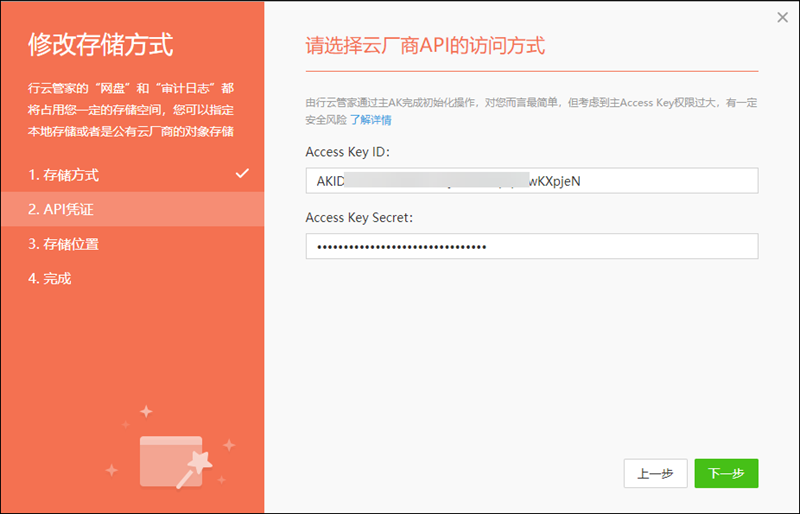Click the sidebar description about 网盘 and 审计日志
This screenshot has width=800, height=514.
(131, 110)
